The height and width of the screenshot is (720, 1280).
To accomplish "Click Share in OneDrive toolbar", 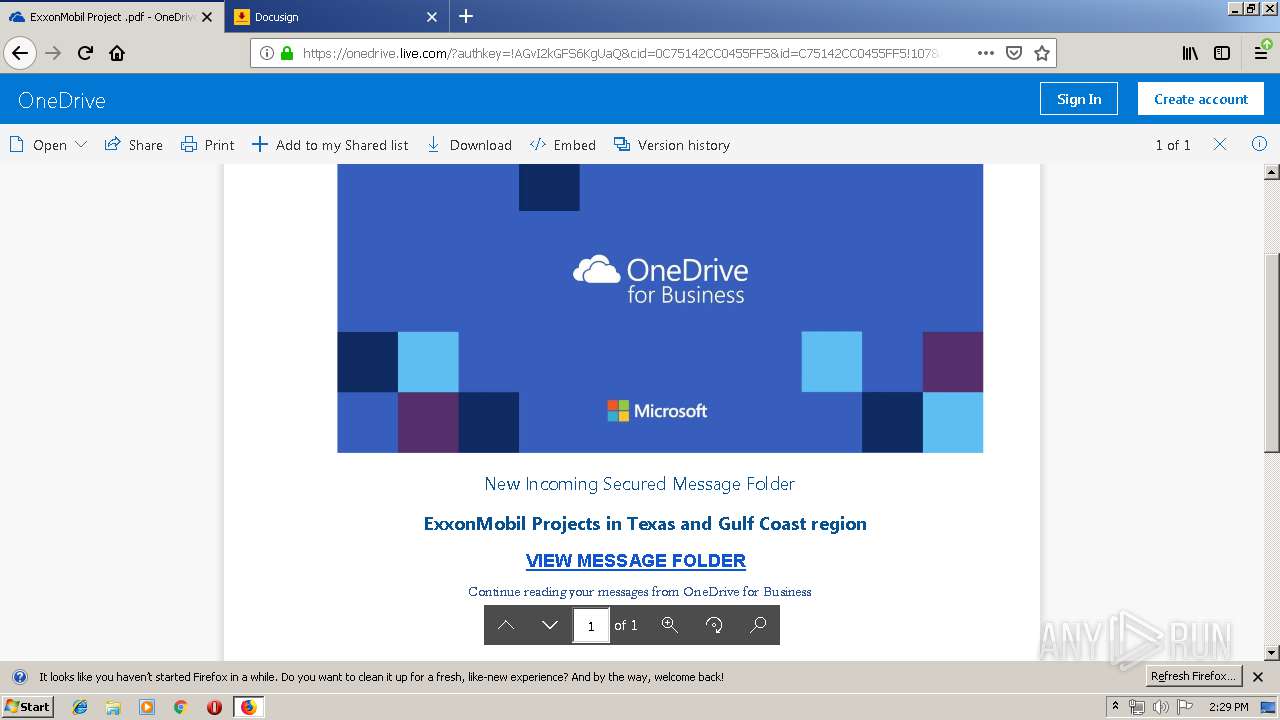I will coord(134,145).
